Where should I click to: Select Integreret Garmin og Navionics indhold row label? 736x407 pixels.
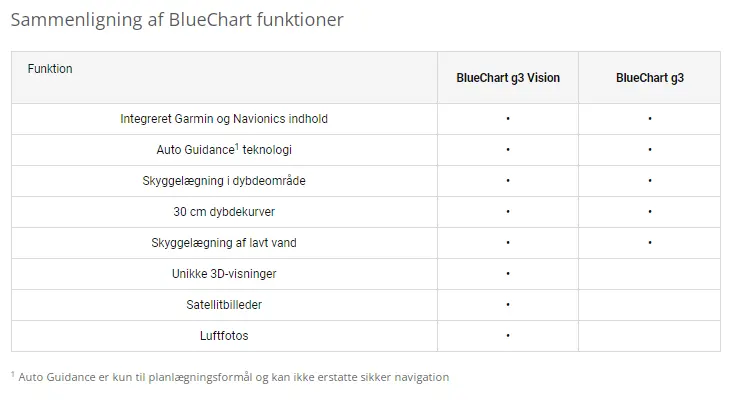[x=224, y=119]
